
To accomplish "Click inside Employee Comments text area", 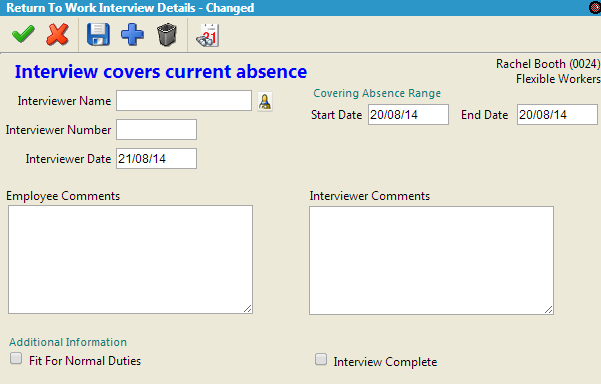I will tap(130, 259).
